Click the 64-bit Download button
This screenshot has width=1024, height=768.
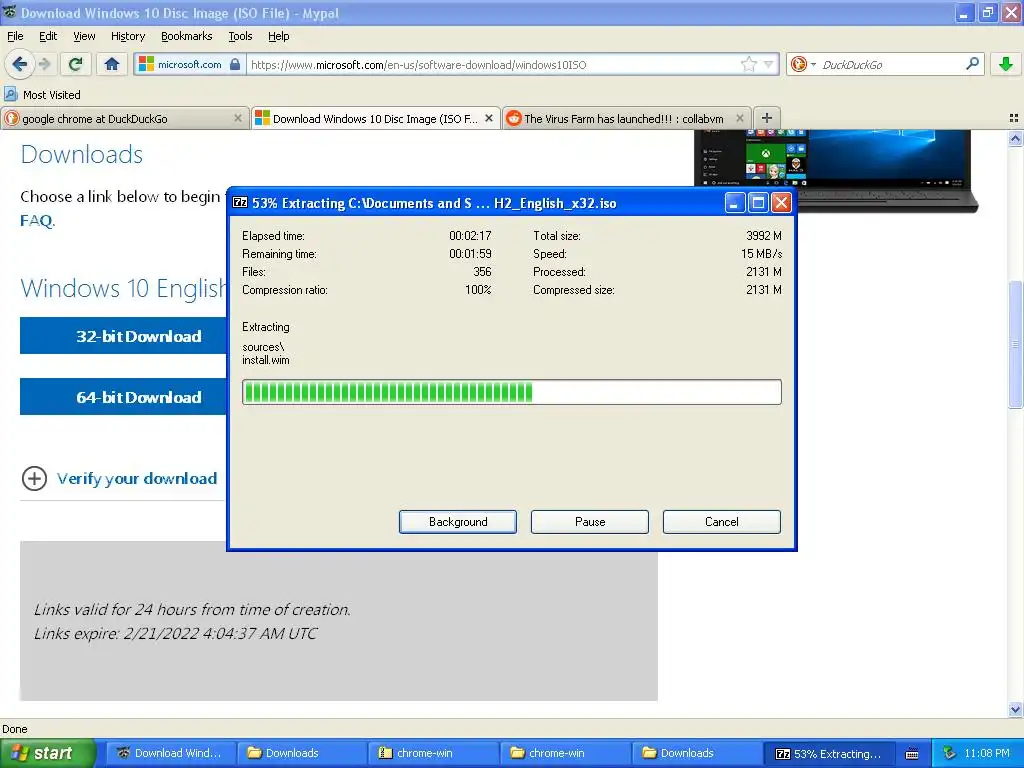pos(123,396)
